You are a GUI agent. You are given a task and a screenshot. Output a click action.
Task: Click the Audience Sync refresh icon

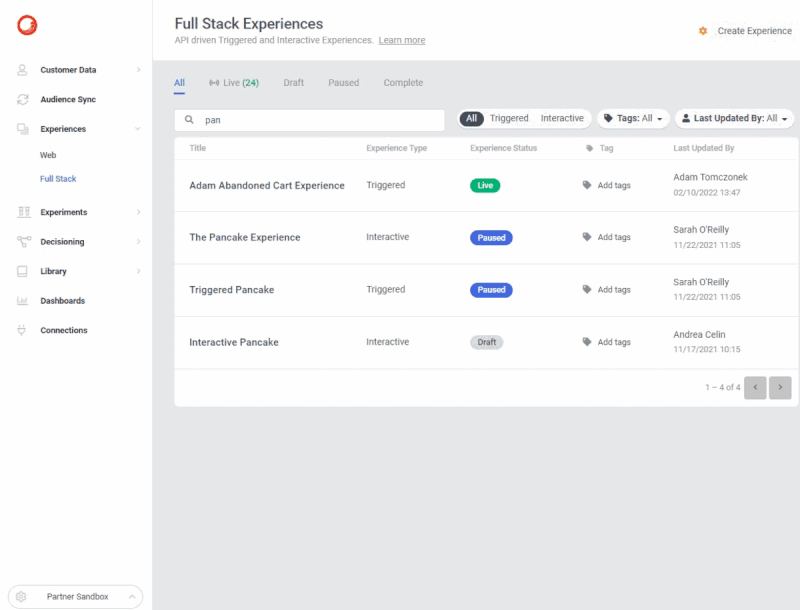click(22, 100)
